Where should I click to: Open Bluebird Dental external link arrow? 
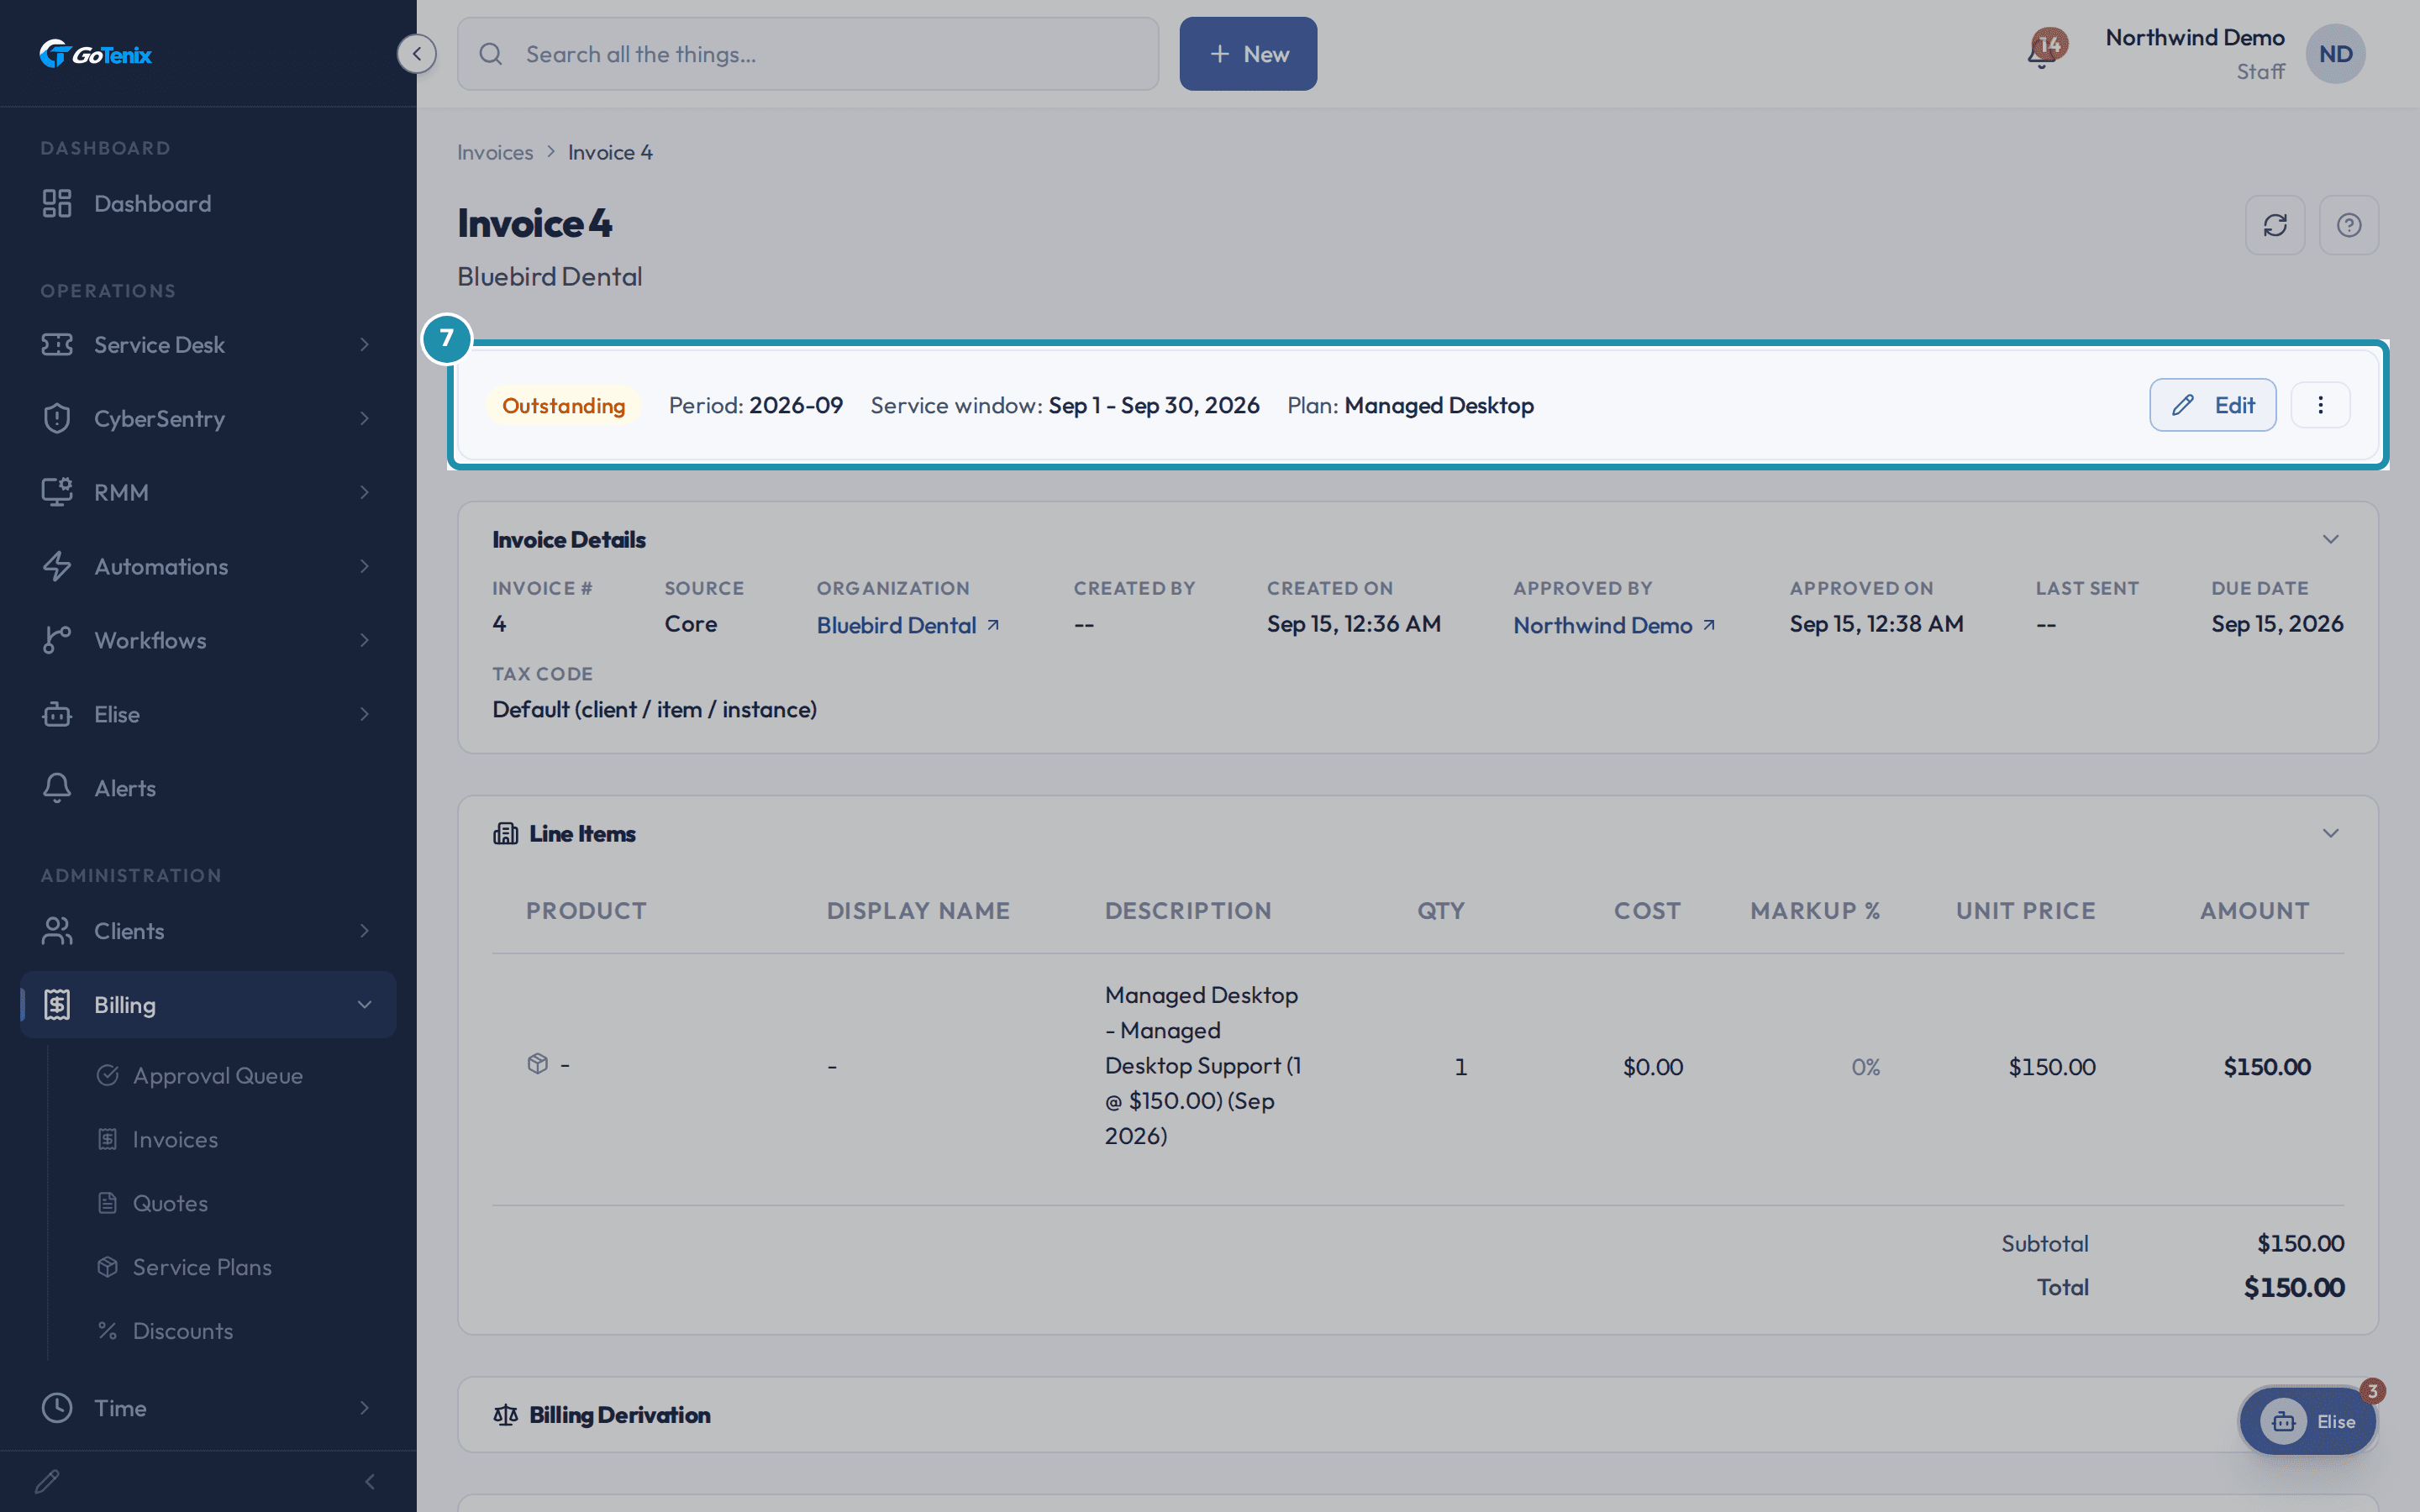tap(993, 625)
